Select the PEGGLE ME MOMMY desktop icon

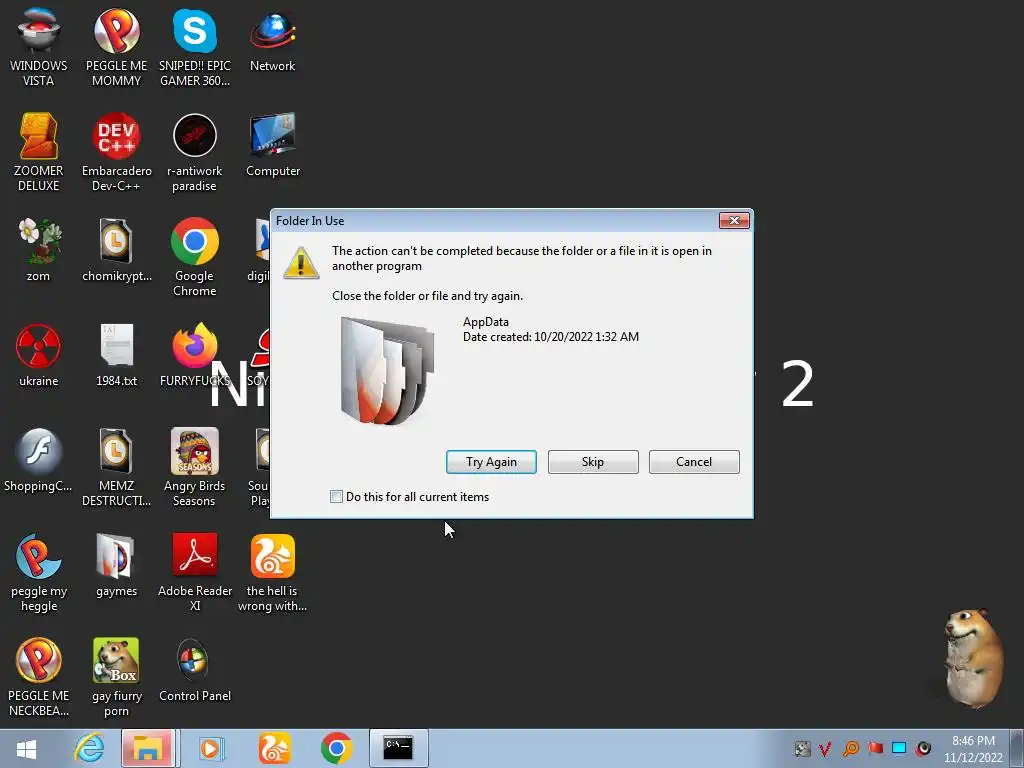point(116,47)
